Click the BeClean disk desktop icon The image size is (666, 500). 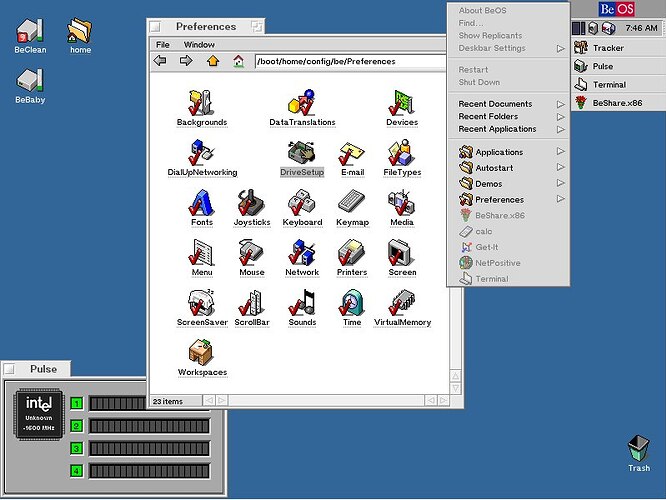30,31
